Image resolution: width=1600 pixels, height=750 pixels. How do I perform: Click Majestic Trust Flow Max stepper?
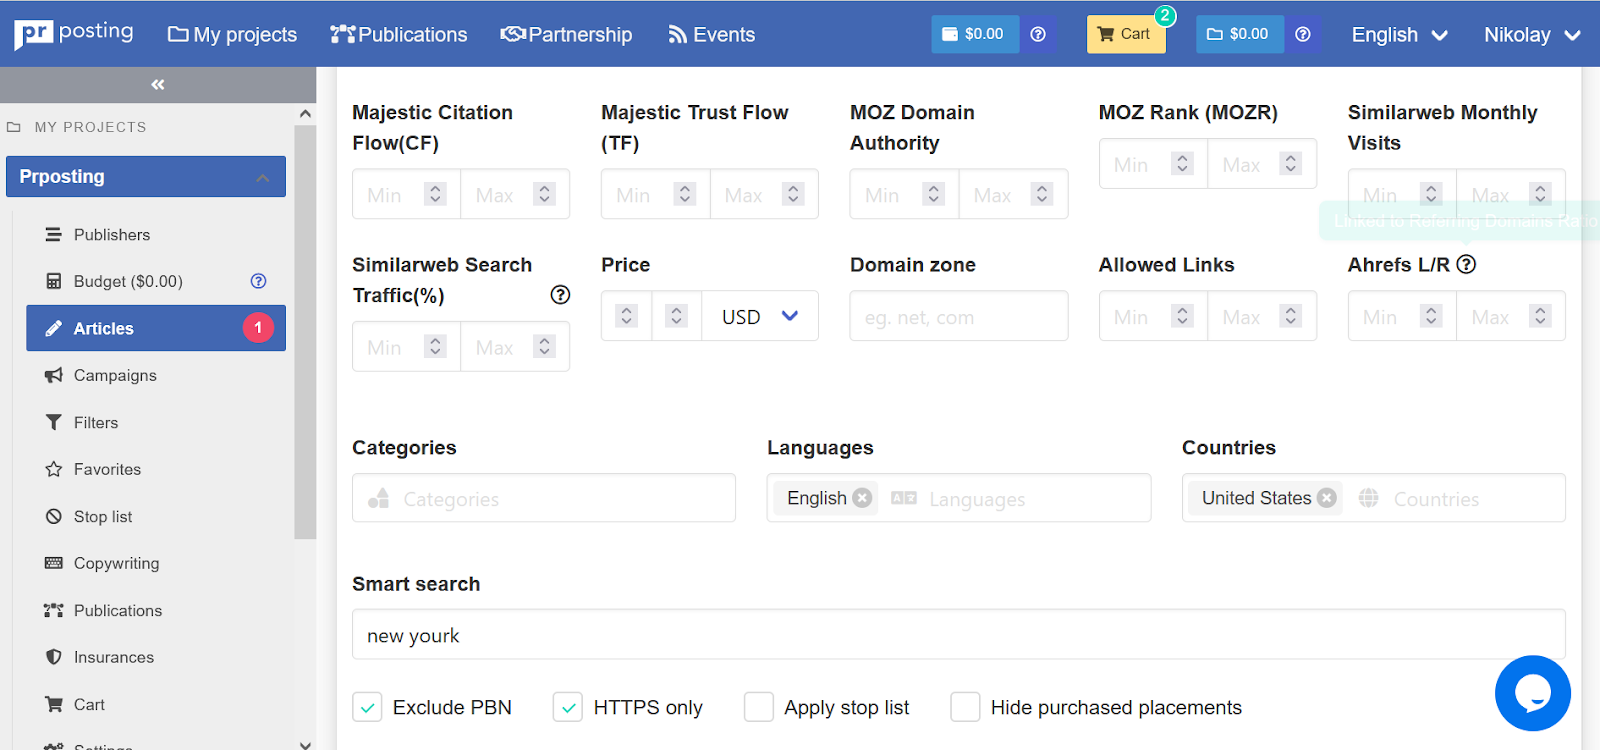point(793,194)
